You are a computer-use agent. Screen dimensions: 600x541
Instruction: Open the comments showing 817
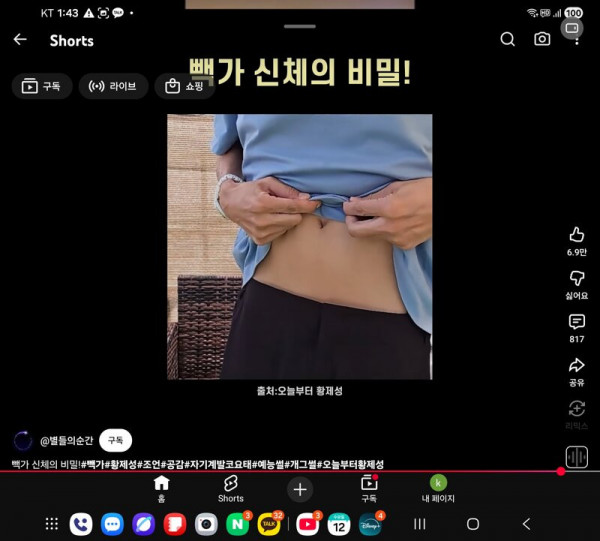click(576, 323)
